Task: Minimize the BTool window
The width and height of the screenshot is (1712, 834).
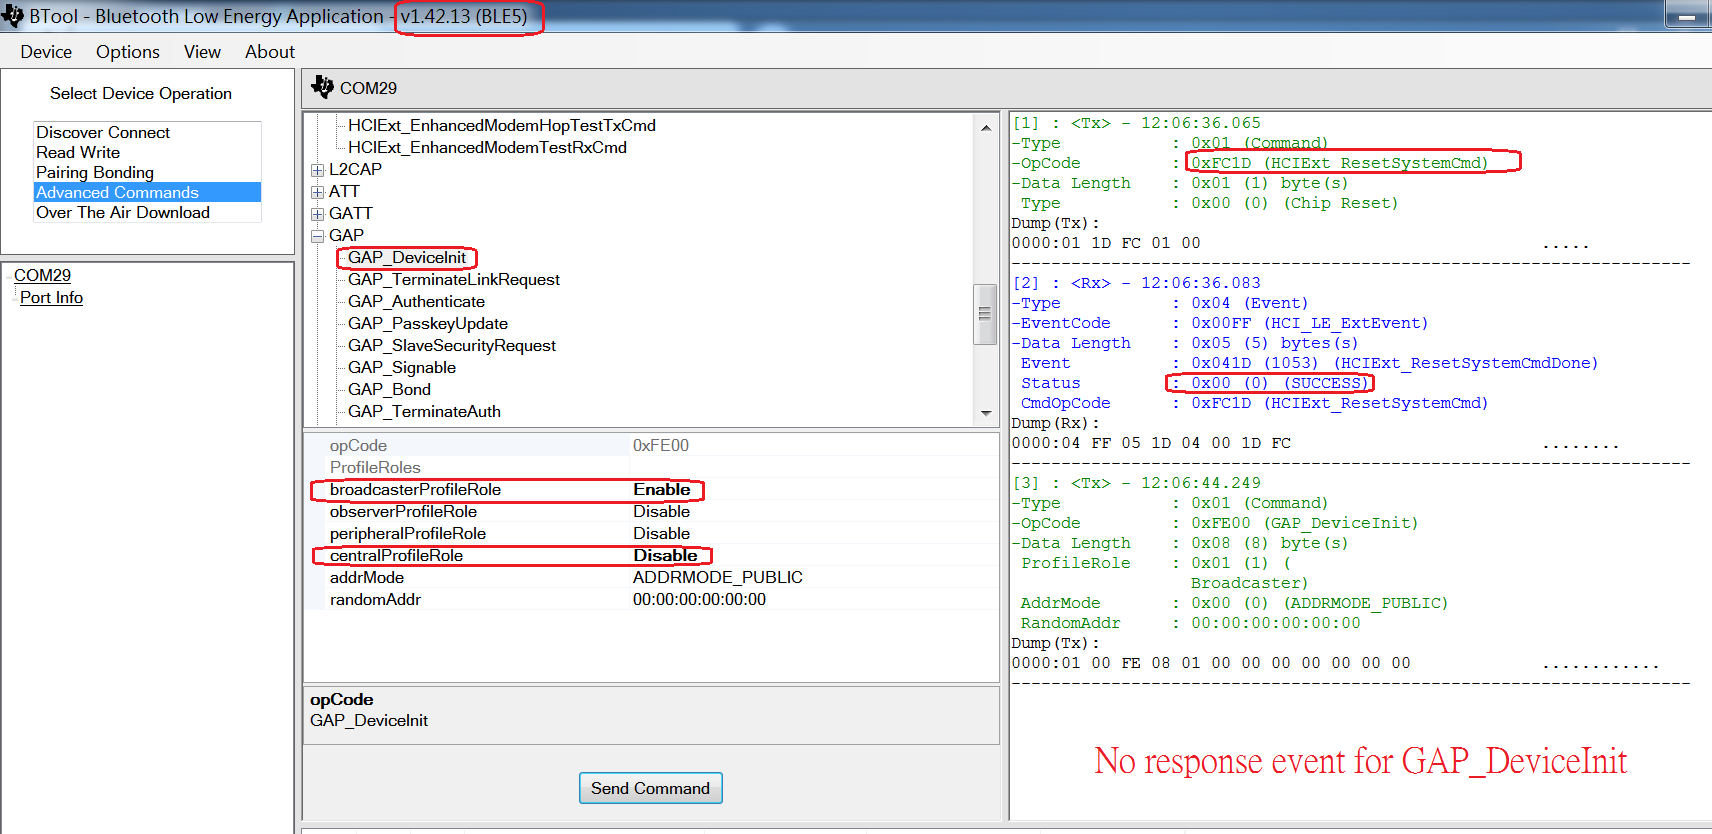Action: [x=1687, y=15]
